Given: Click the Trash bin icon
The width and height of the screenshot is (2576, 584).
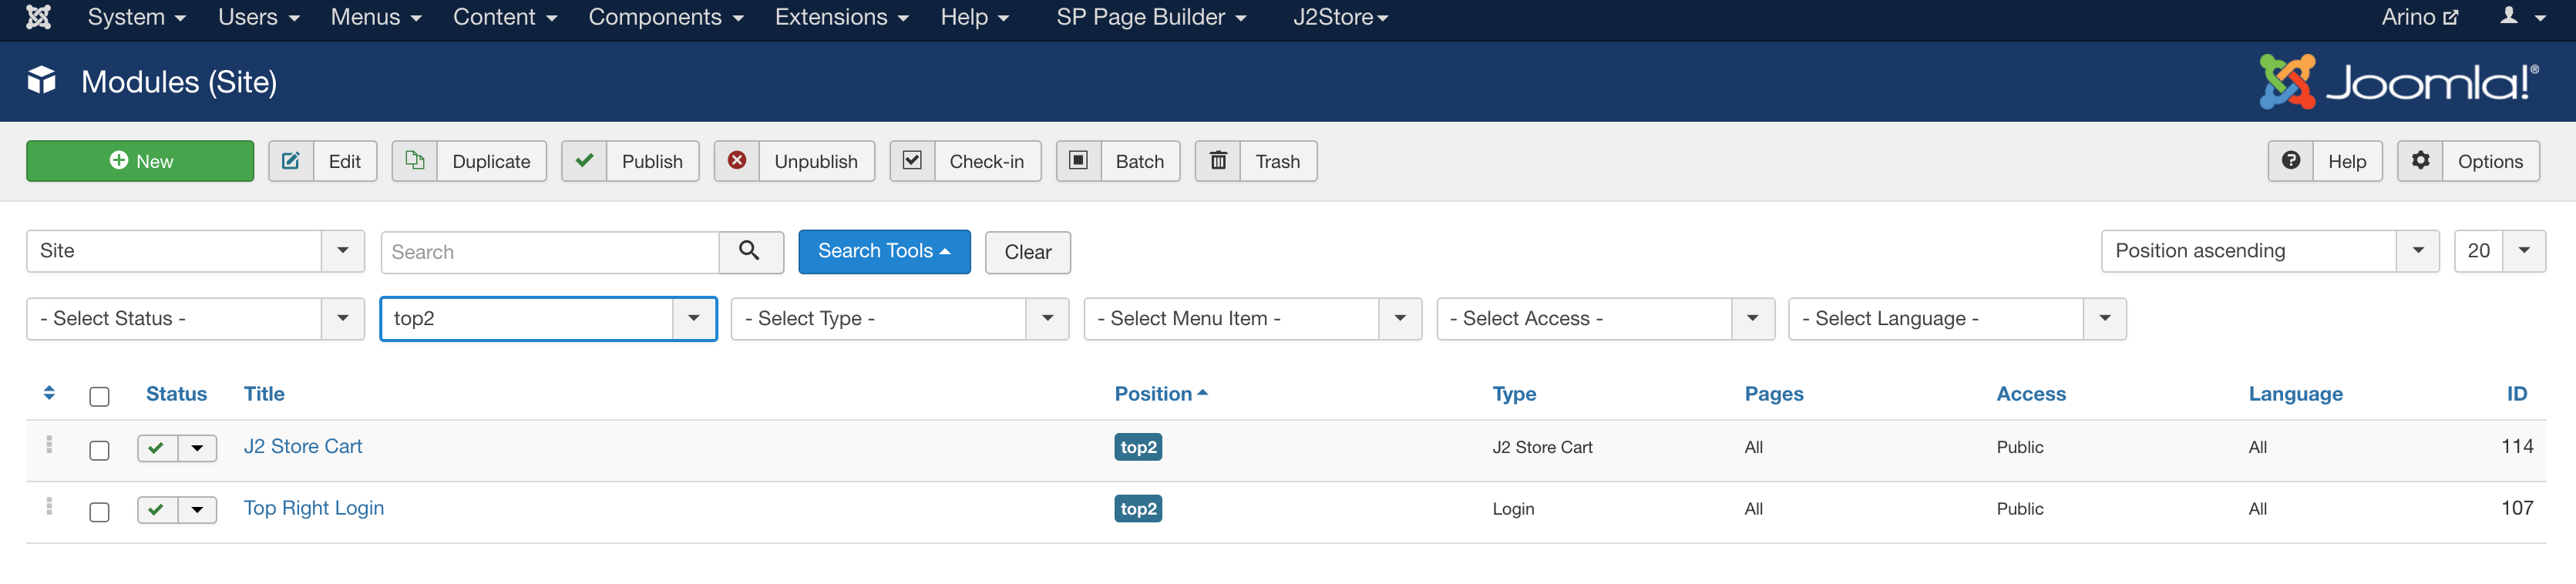Looking at the screenshot, I should pyautogui.click(x=1218, y=161).
